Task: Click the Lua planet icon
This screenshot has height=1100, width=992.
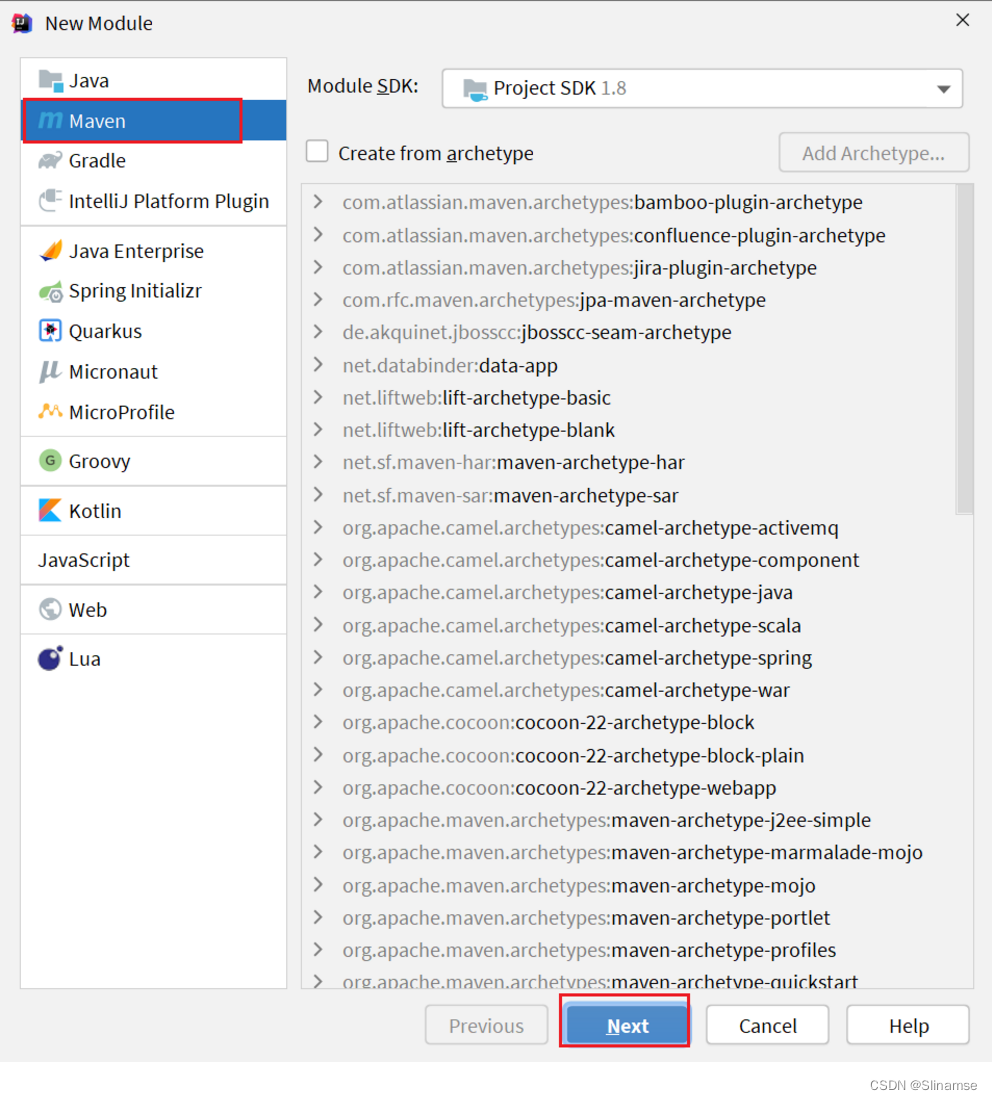Action: click(50, 658)
